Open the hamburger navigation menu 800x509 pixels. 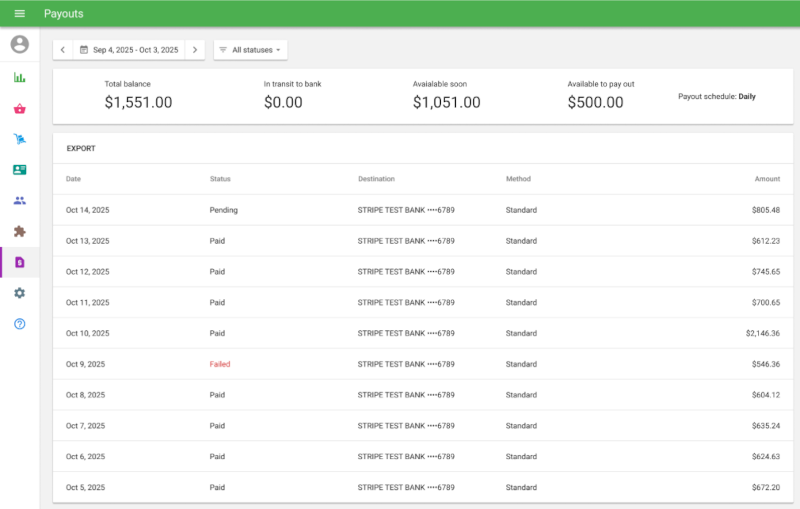(19, 13)
